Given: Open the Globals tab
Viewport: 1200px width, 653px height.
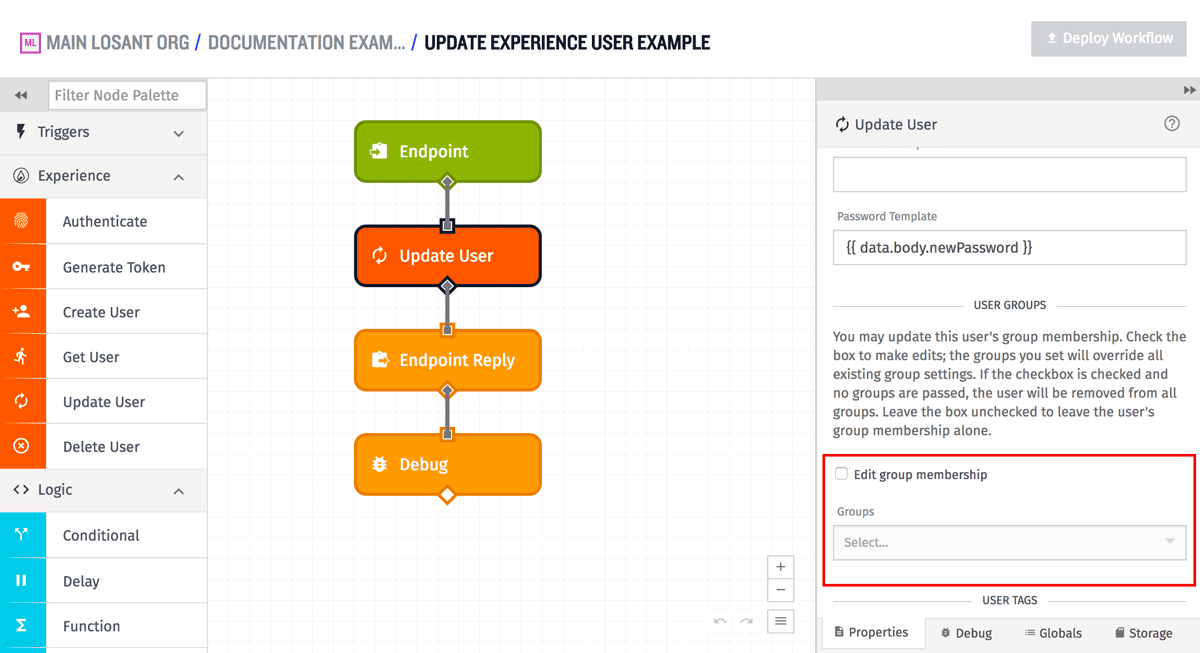Looking at the screenshot, I should [x=1053, y=633].
